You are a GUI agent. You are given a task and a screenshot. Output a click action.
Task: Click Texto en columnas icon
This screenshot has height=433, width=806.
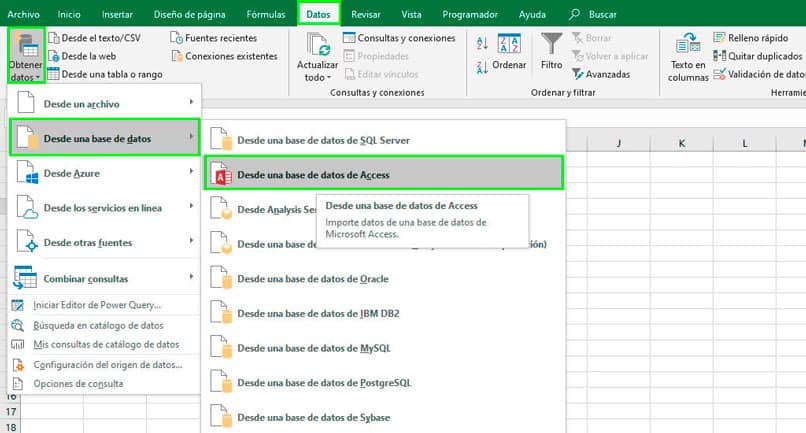point(688,44)
